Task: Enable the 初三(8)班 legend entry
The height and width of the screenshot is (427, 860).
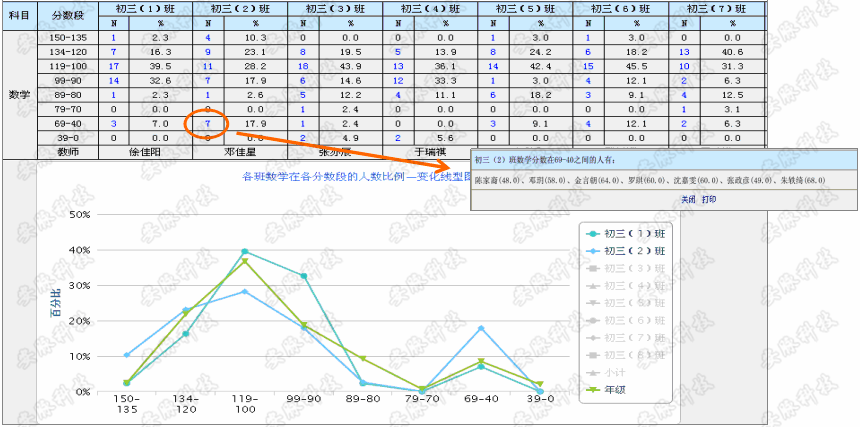Action: pos(628,355)
